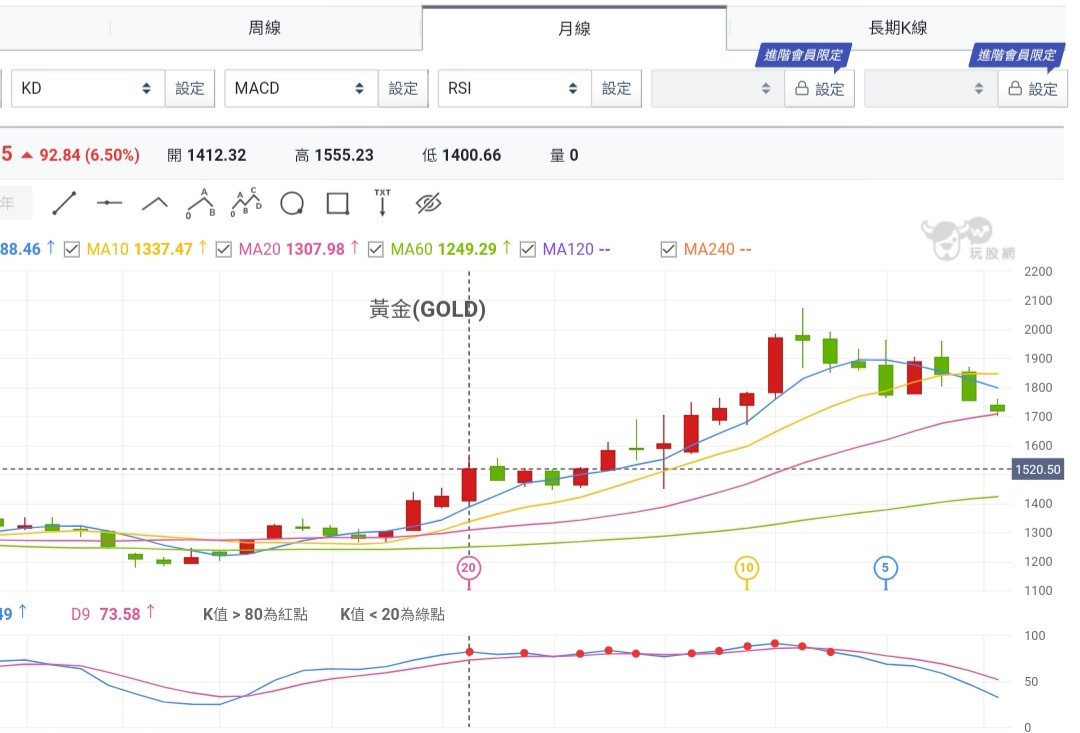Toggle the MA240 moving average checkbox
Screen dimensions: 1080x733
coord(669,249)
